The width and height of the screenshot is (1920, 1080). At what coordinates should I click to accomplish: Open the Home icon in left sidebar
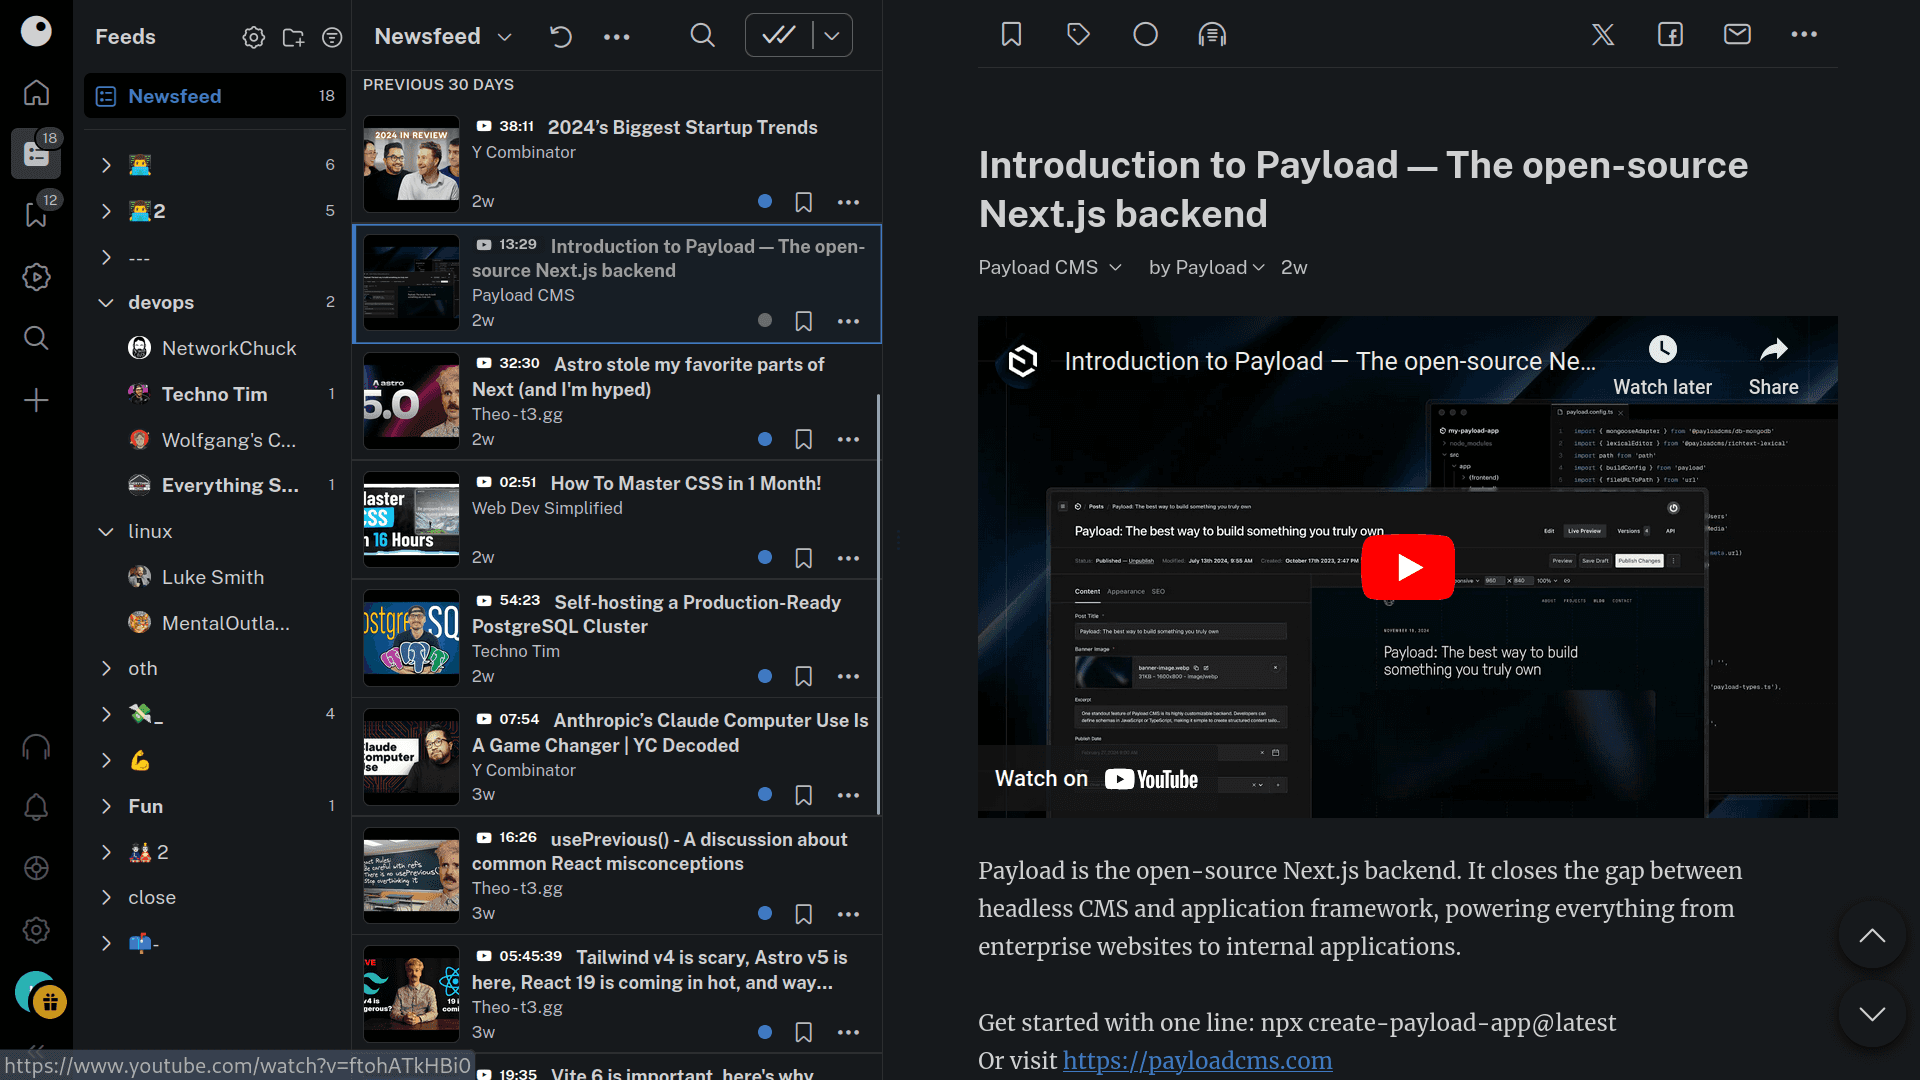coord(36,92)
